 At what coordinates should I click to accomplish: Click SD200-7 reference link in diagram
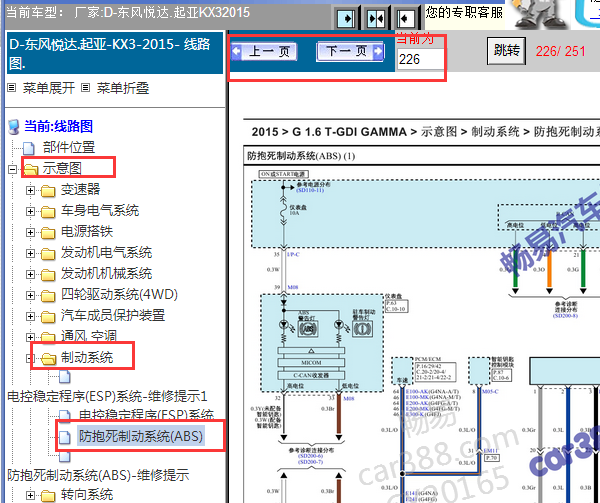pos(310,462)
